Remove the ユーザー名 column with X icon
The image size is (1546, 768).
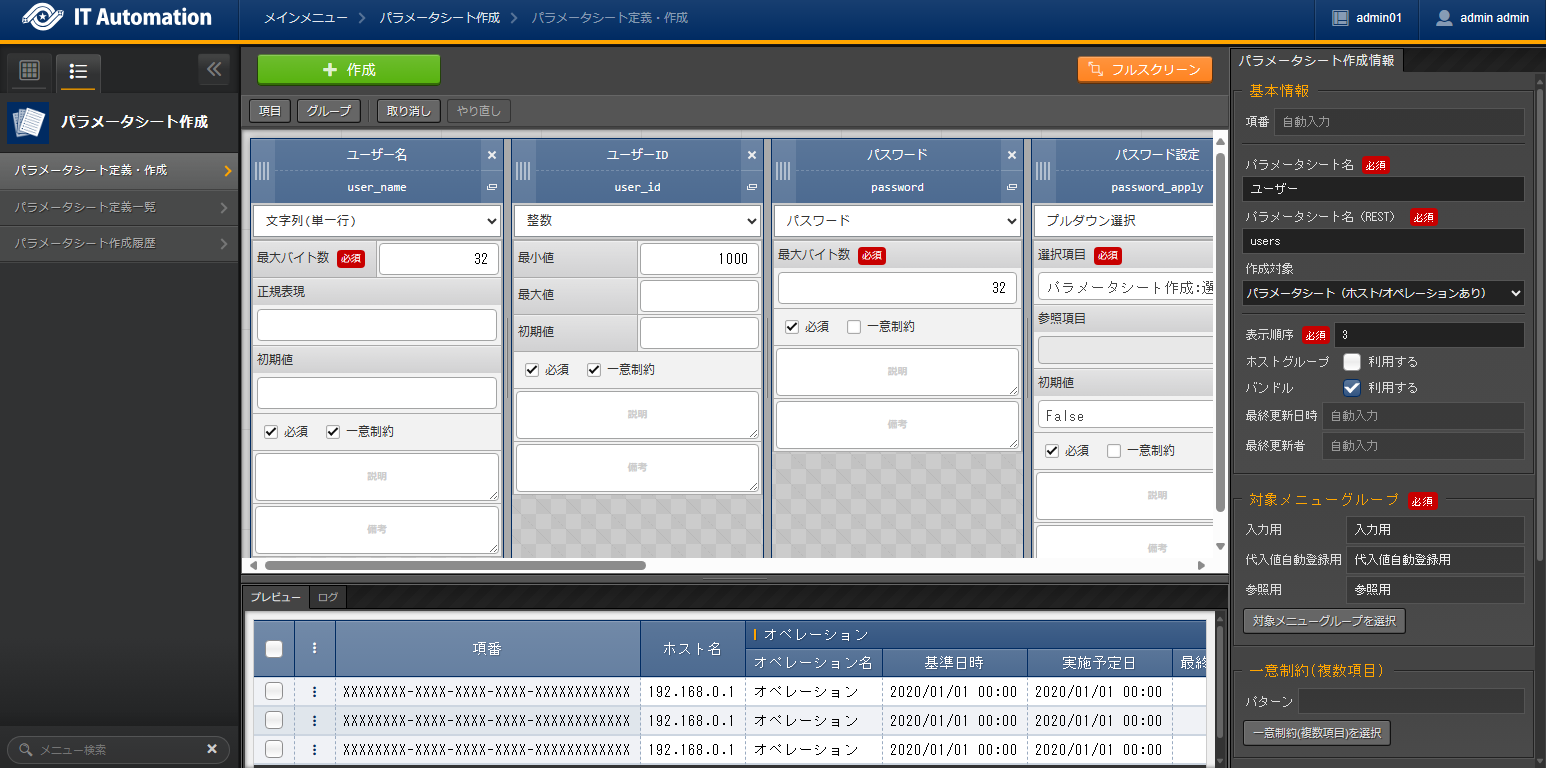[491, 155]
